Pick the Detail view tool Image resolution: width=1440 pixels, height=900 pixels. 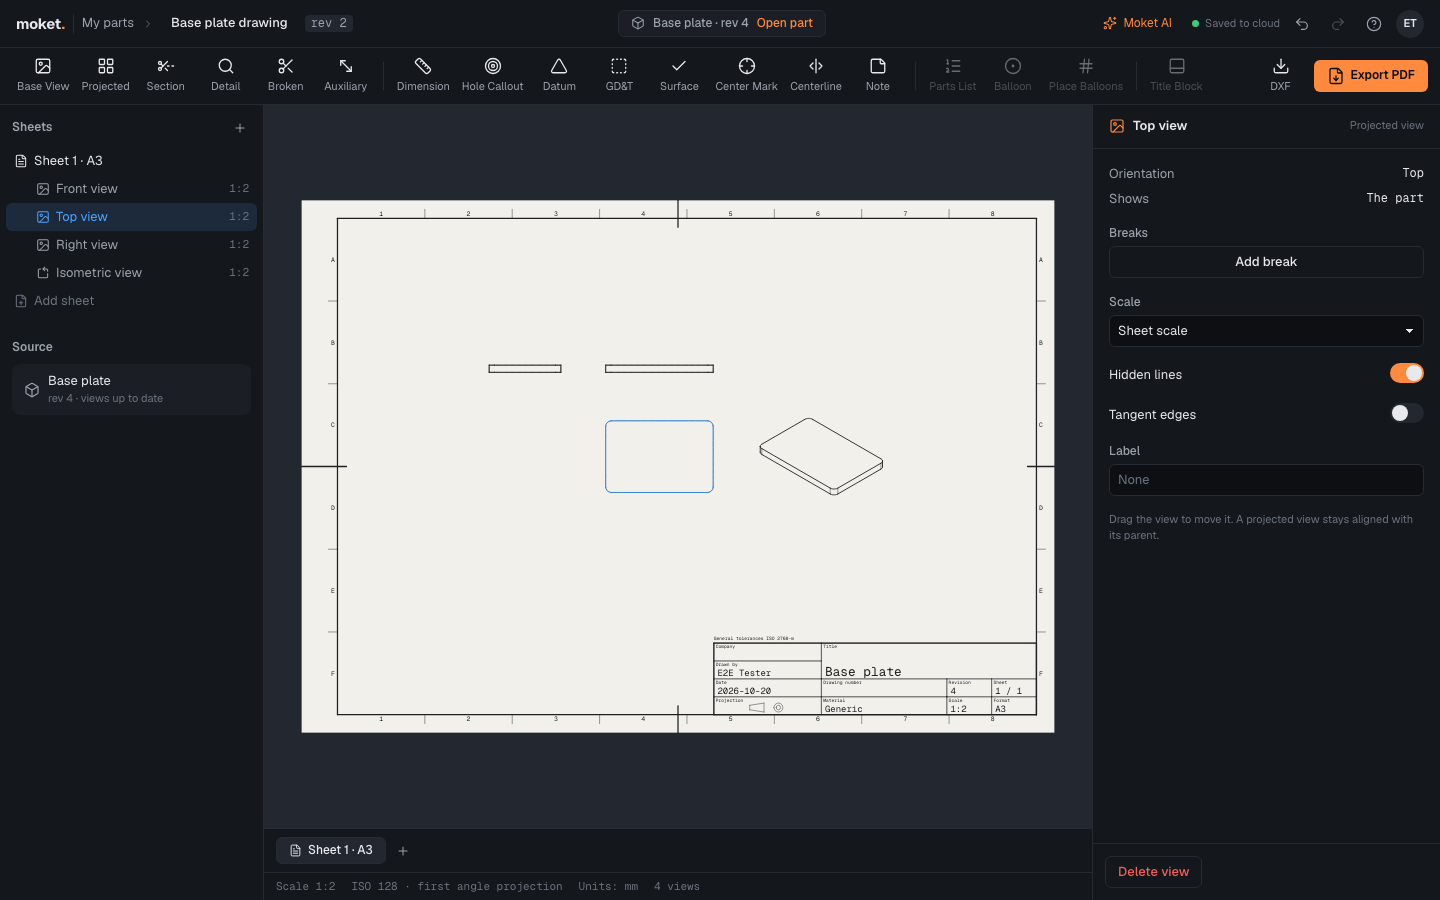(x=225, y=75)
